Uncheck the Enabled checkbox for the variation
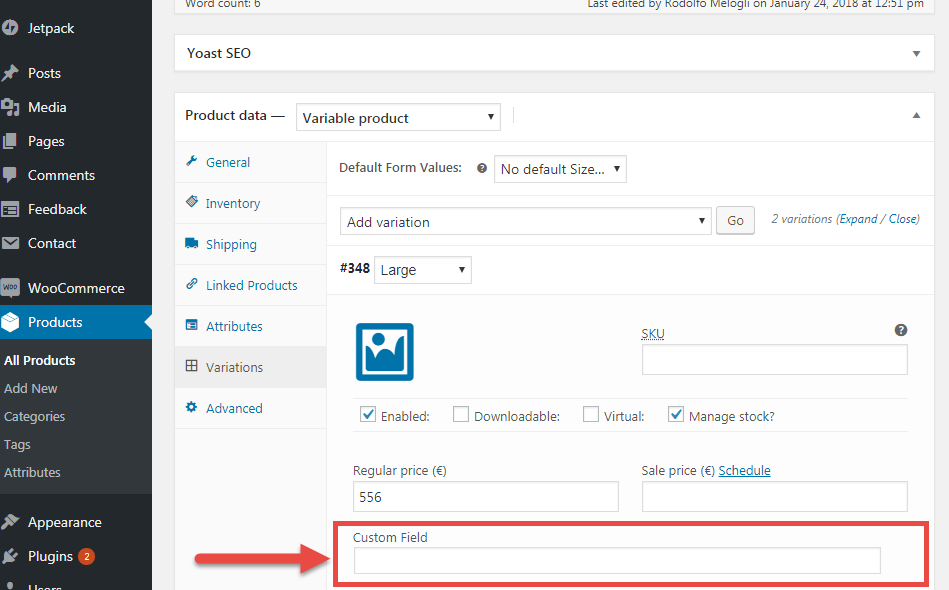 (368, 414)
